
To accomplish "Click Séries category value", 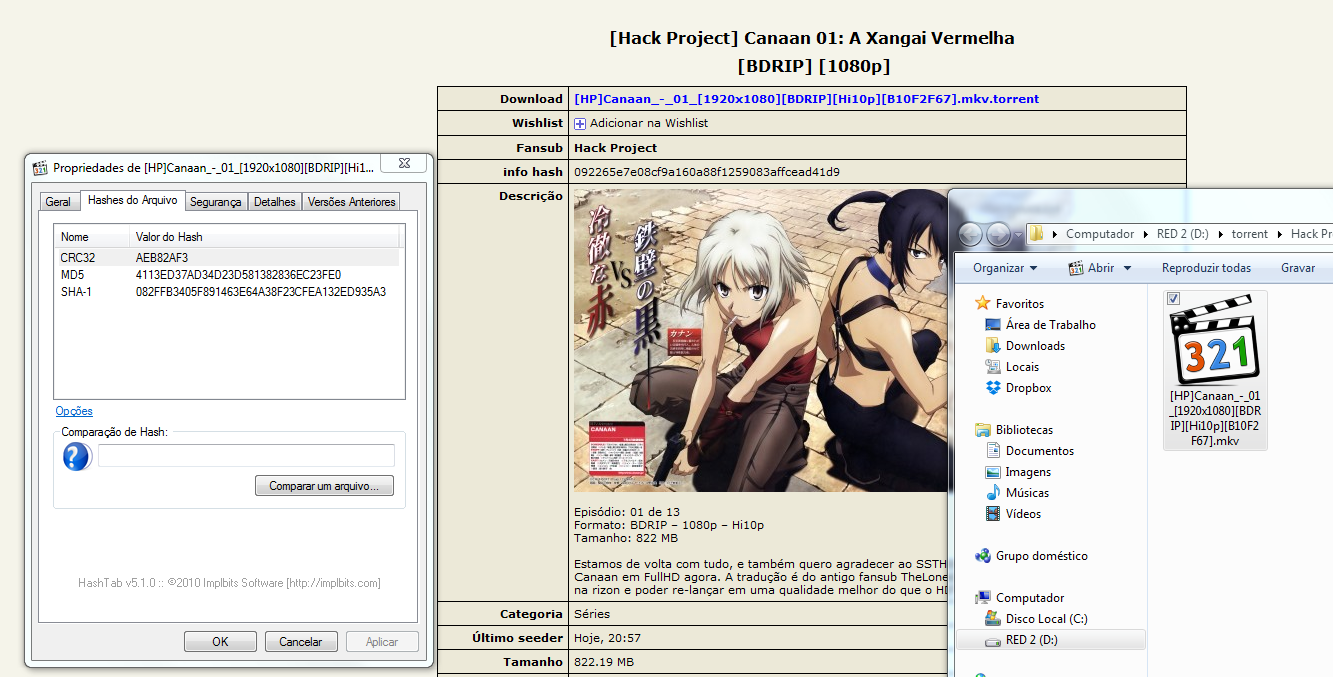I will [592, 614].
